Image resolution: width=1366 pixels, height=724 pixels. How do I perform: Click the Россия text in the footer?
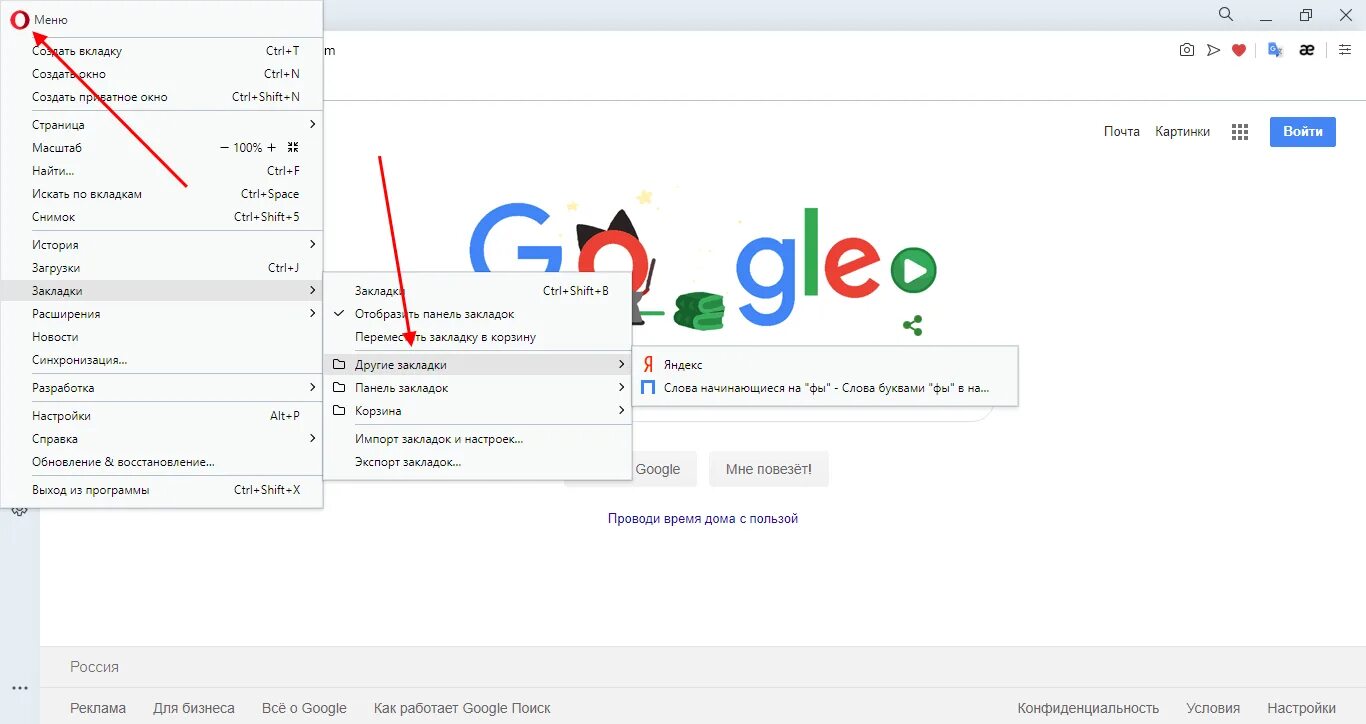click(x=94, y=667)
